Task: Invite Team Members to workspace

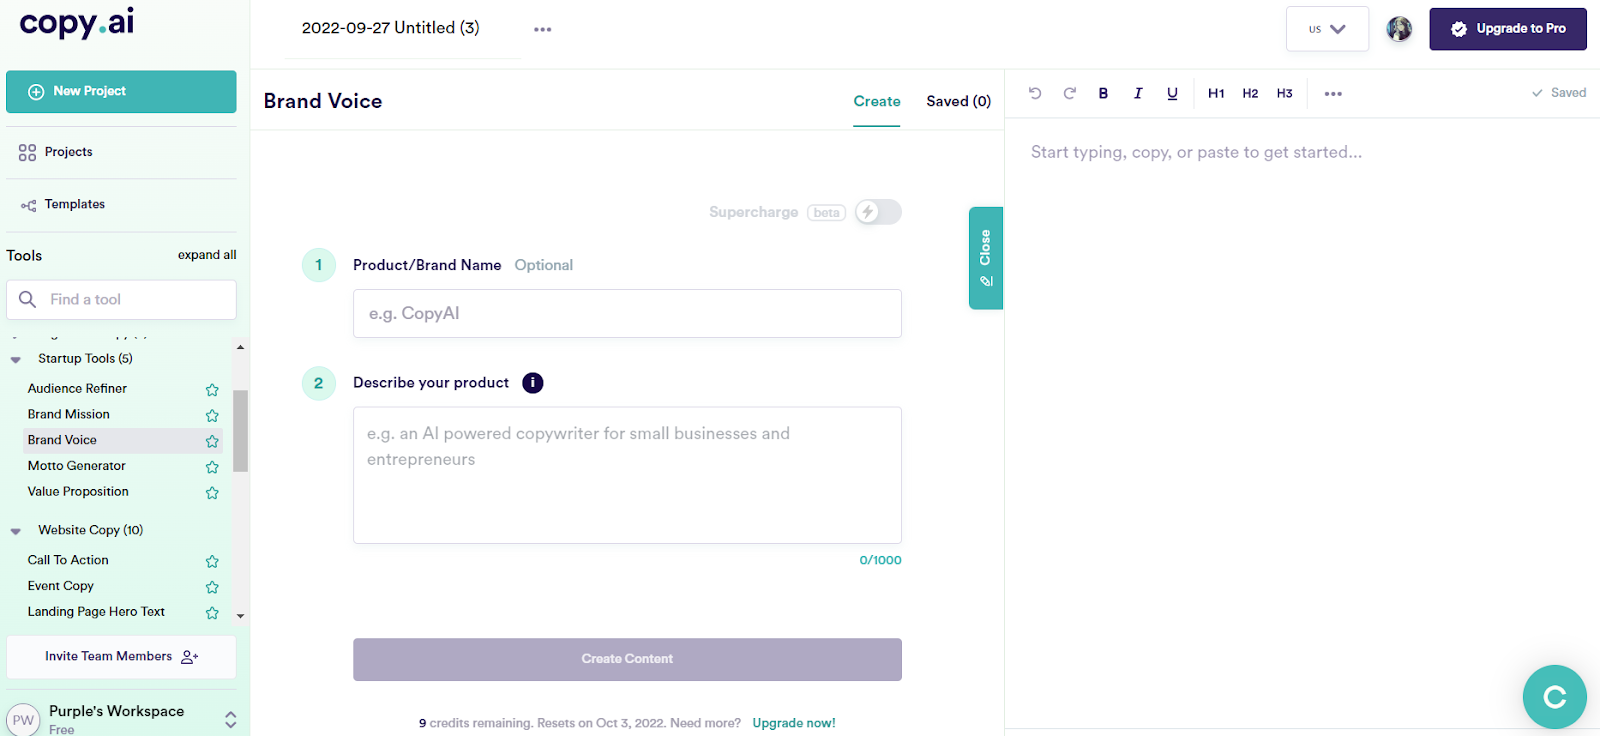Action: [x=121, y=657]
